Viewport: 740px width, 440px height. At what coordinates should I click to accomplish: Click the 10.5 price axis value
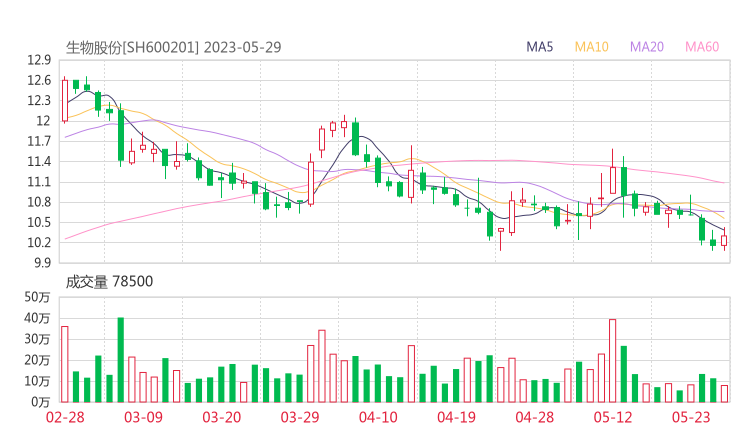tap(39, 223)
